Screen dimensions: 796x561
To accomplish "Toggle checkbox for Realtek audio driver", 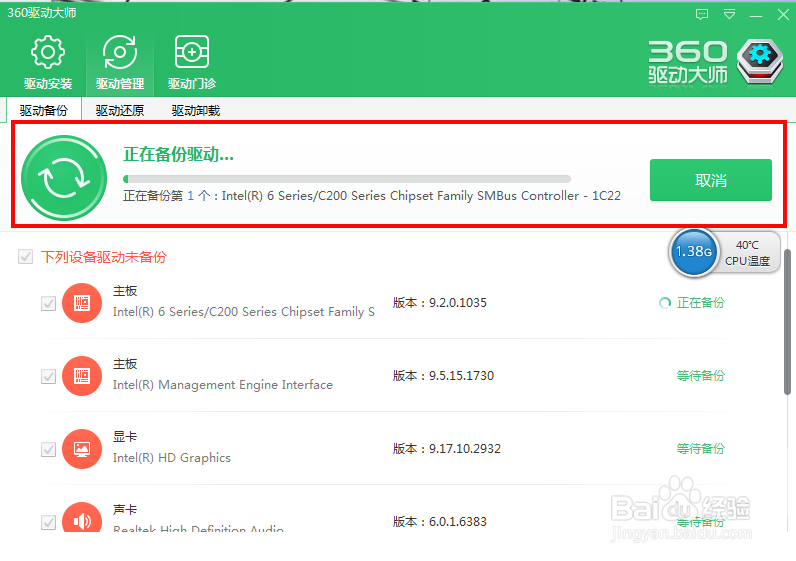I will pos(48,522).
